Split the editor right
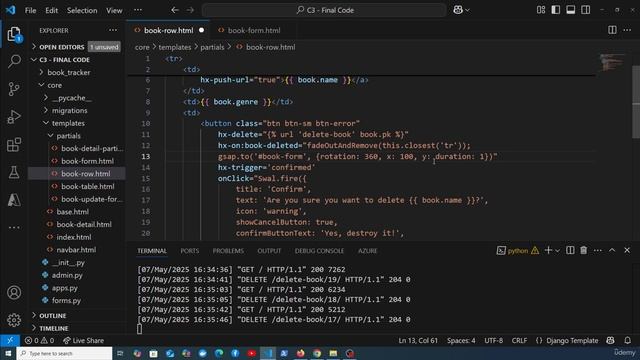 coord(612,30)
